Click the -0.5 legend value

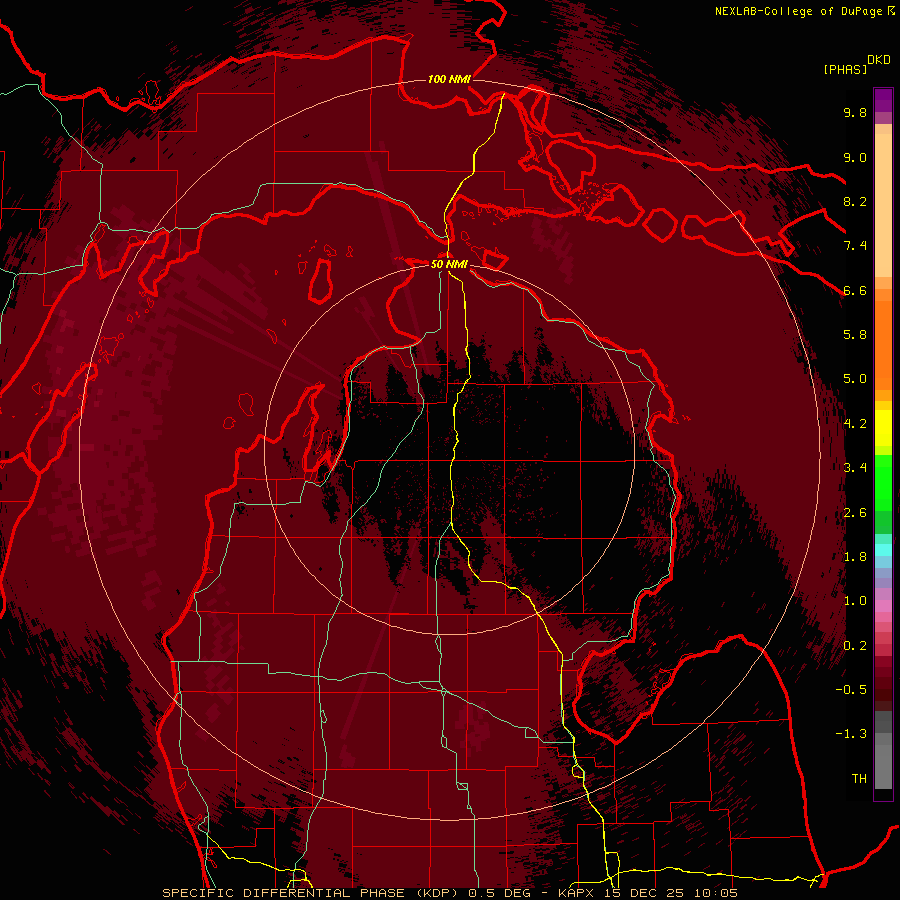851,690
